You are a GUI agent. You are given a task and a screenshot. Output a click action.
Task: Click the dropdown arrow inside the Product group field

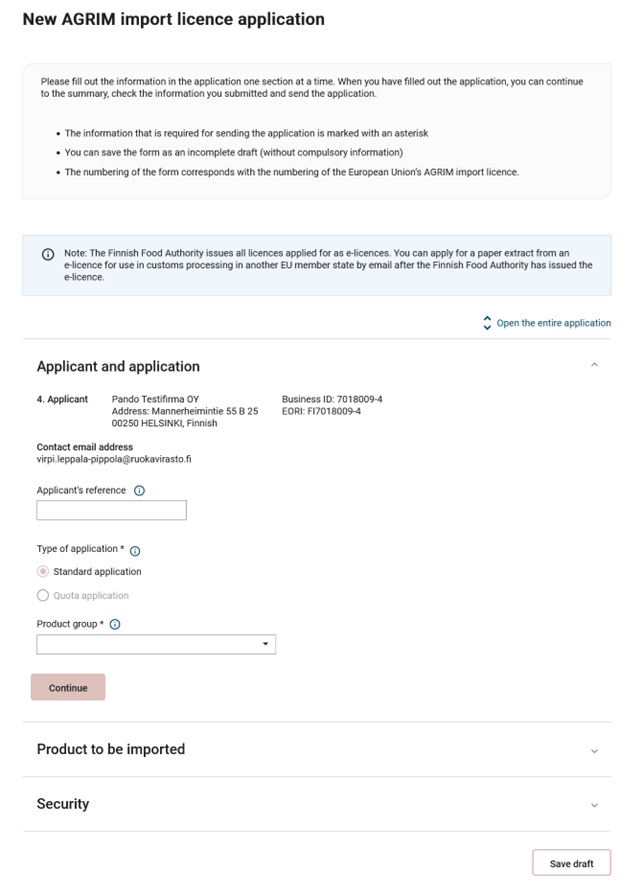click(x=265, y=644)
